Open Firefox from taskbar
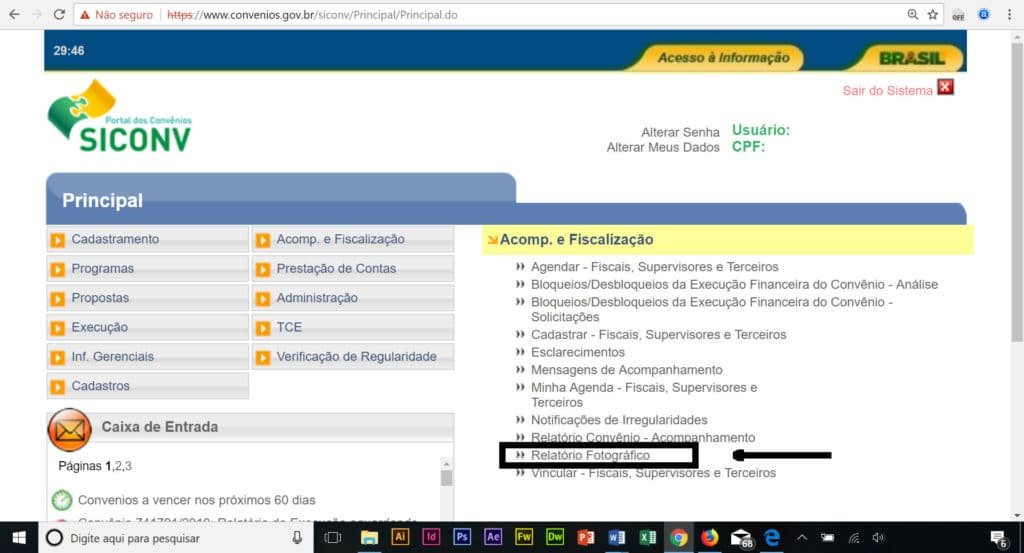Image resolution: width=1024 pixels, height=553 pixels. click(709, 537)
